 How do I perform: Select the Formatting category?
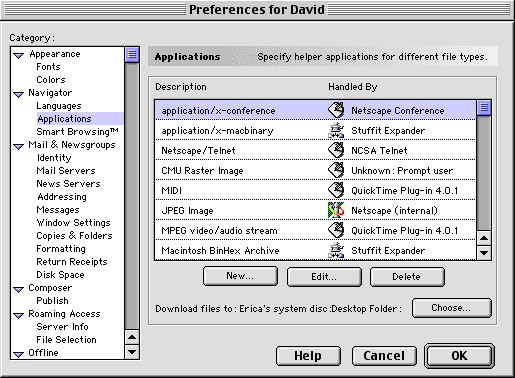pyautogui.click(x=61, y=249)
